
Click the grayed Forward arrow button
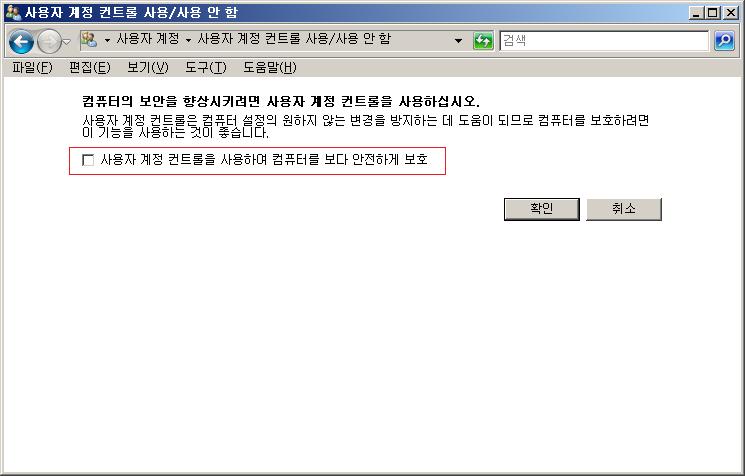49,41
